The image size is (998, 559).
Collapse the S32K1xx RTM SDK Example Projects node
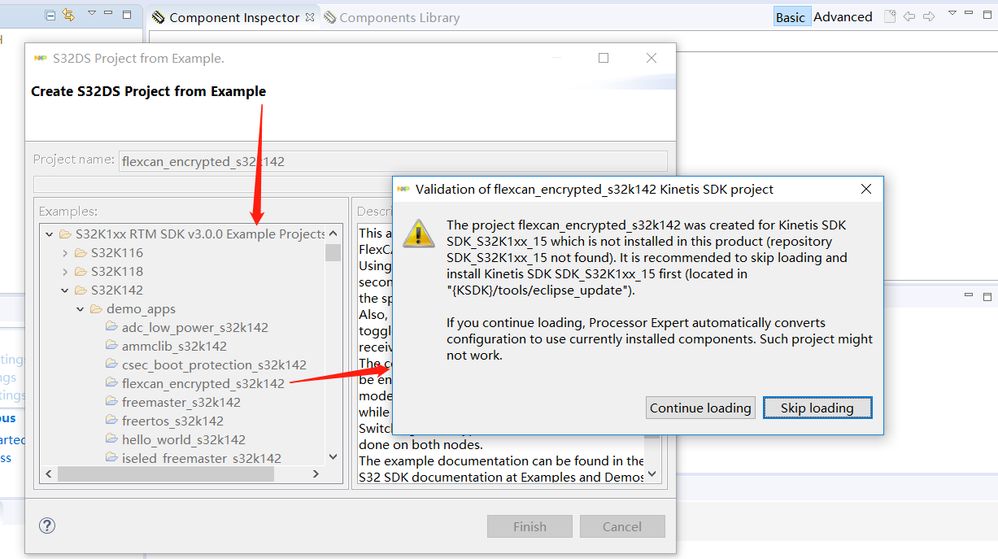49,234
